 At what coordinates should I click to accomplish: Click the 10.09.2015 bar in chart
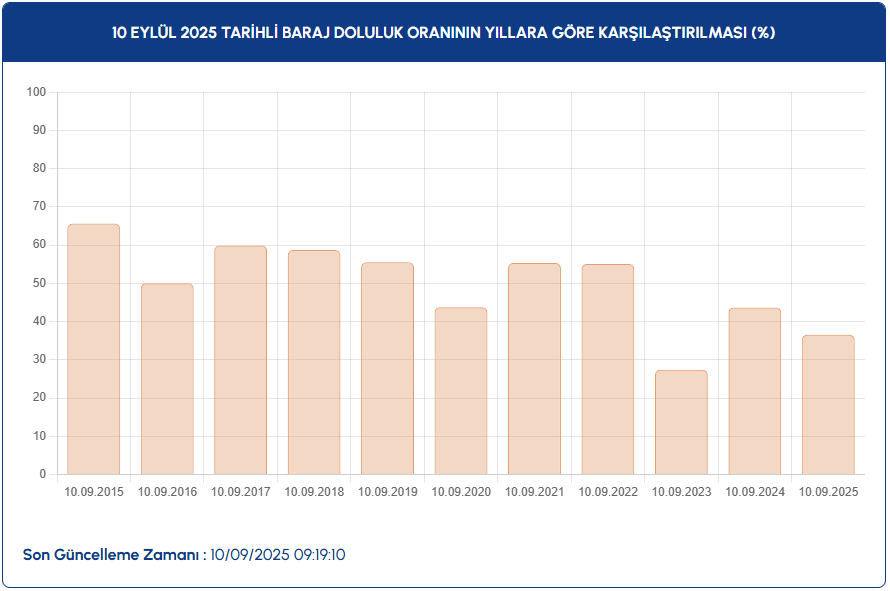[93, 349]
